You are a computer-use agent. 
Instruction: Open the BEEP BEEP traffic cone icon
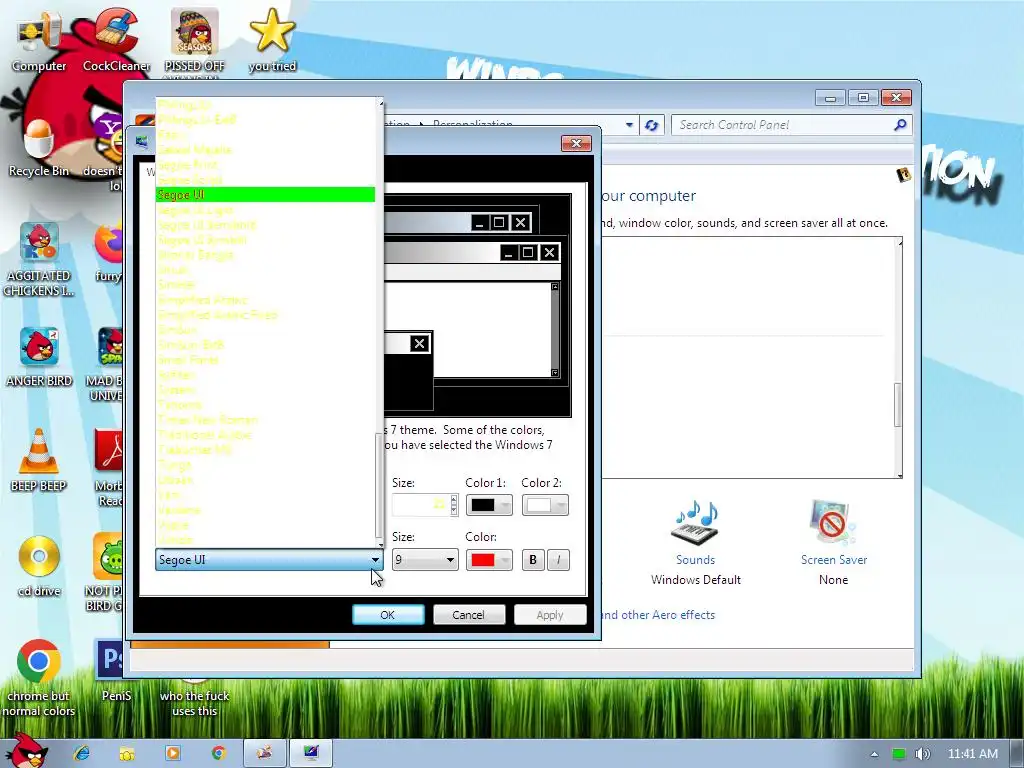click(x=39, y=461)
